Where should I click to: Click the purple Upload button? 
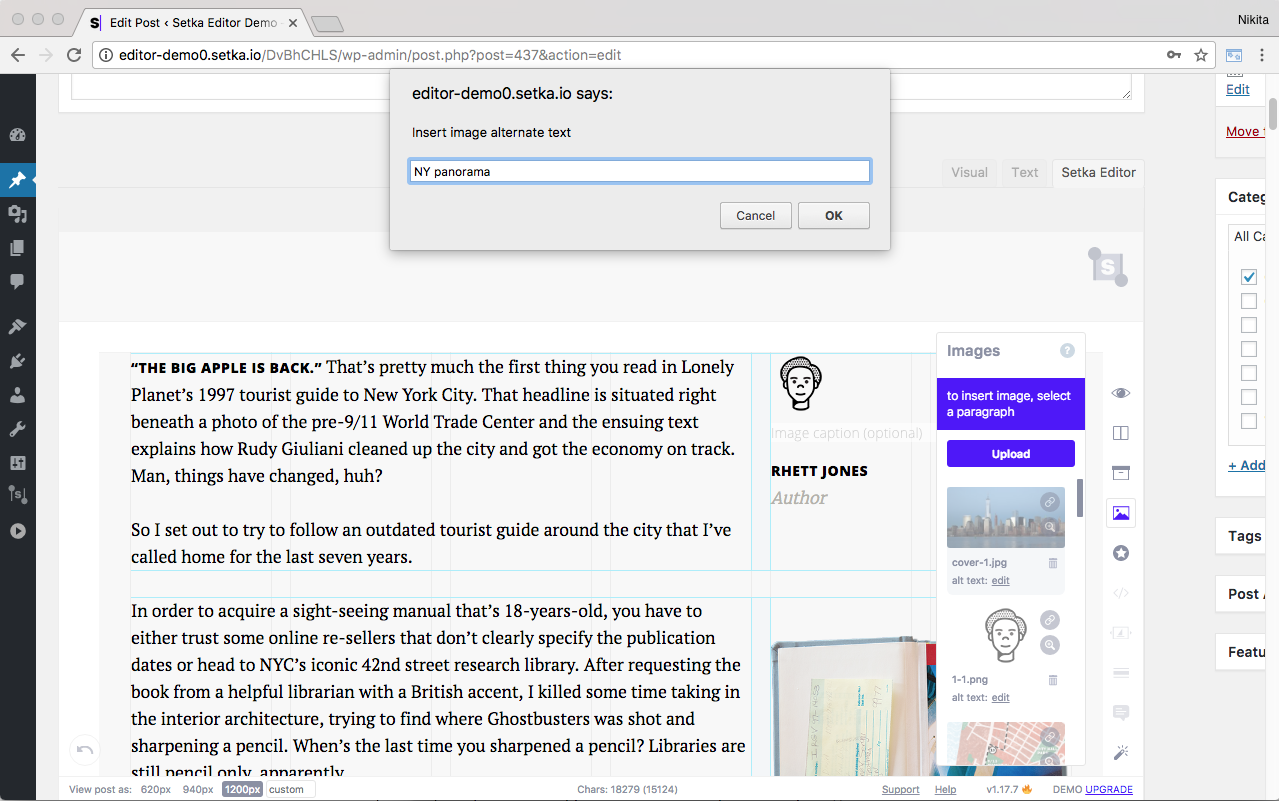point(1010,454)
